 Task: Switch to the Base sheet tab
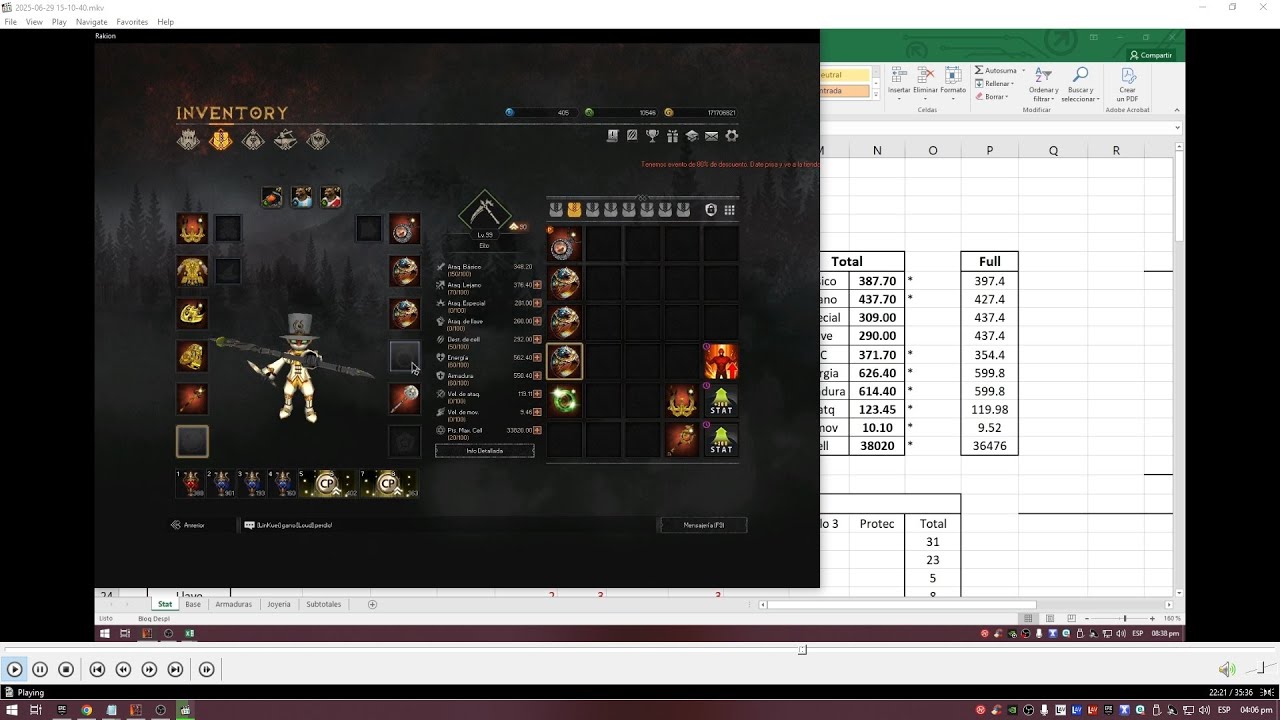click(x=193, y=604)
